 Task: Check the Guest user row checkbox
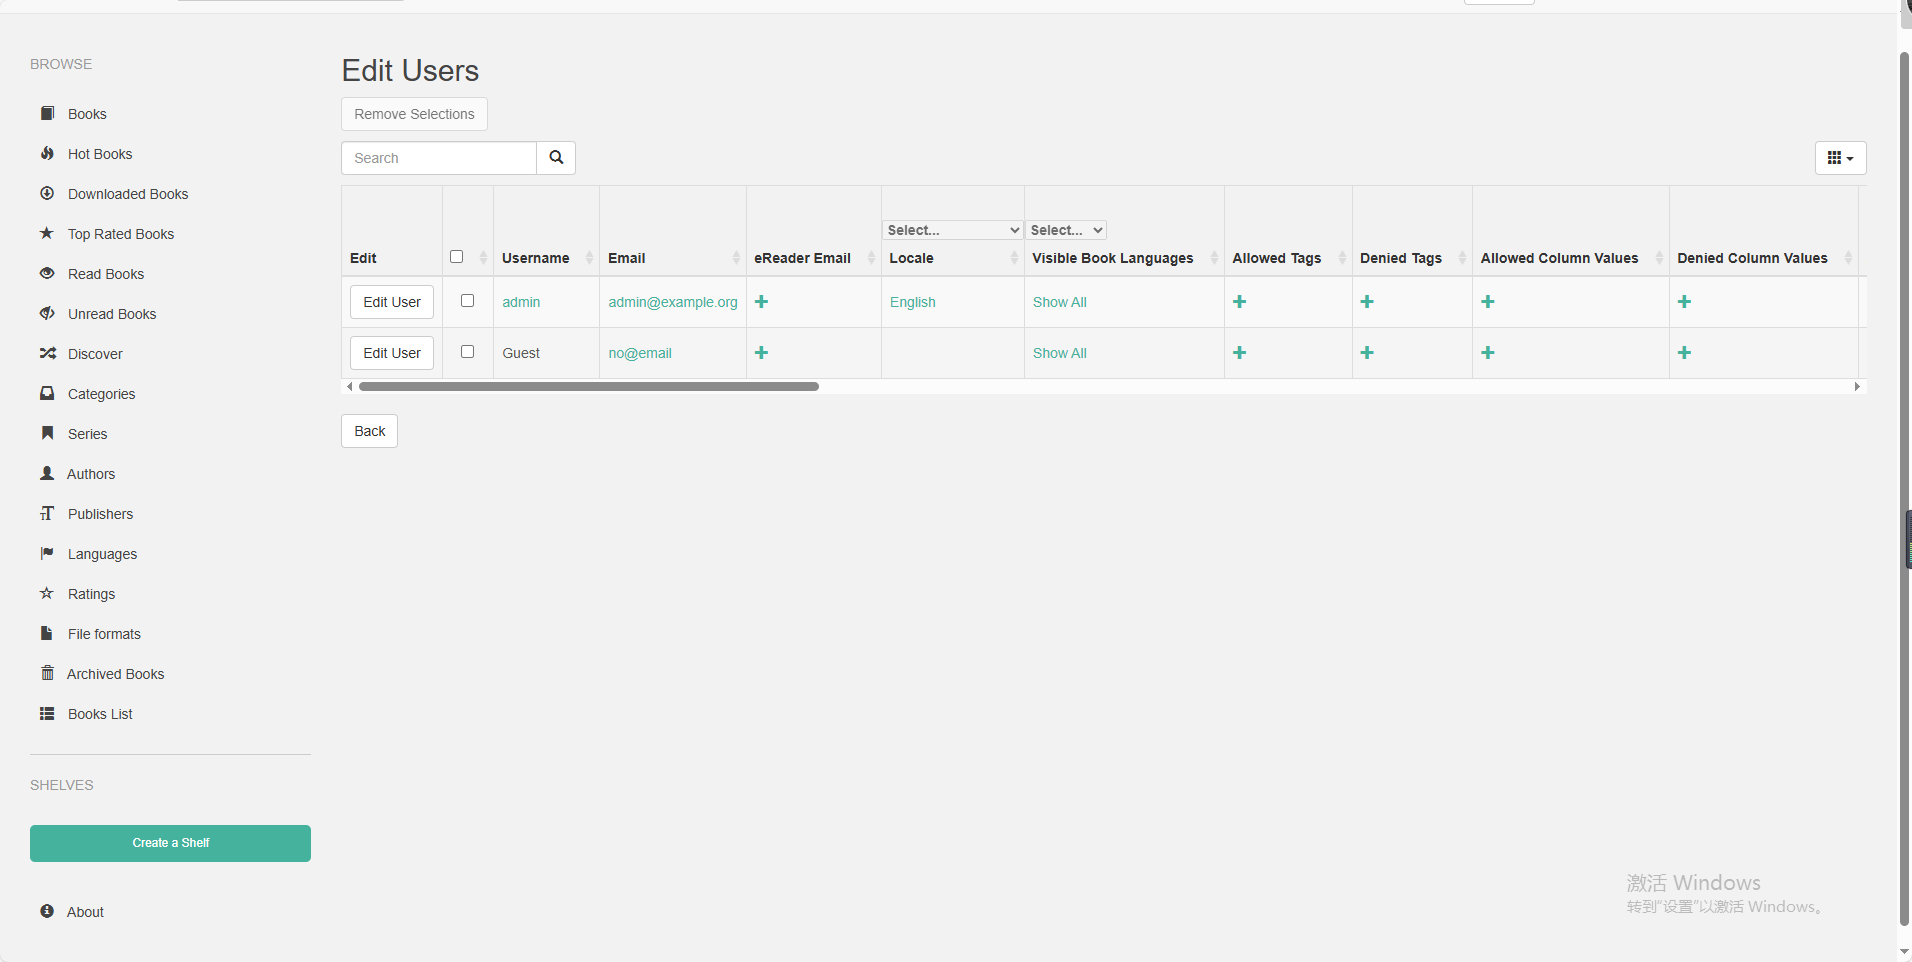467,352
